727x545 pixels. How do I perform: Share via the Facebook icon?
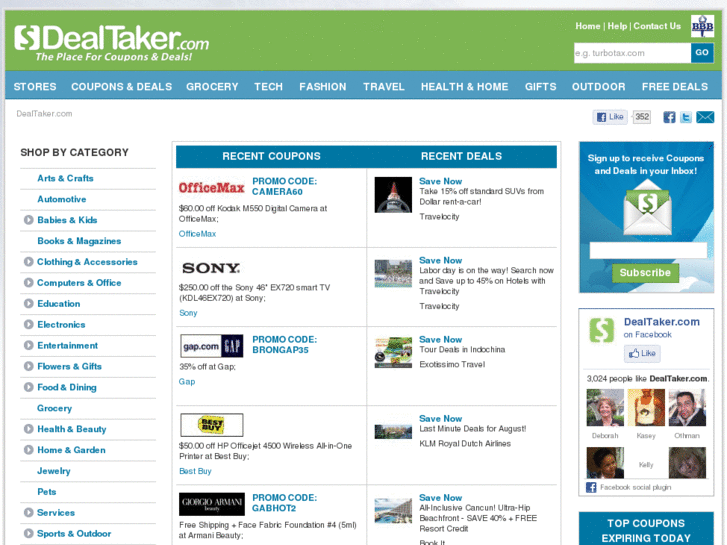(669, 117)
